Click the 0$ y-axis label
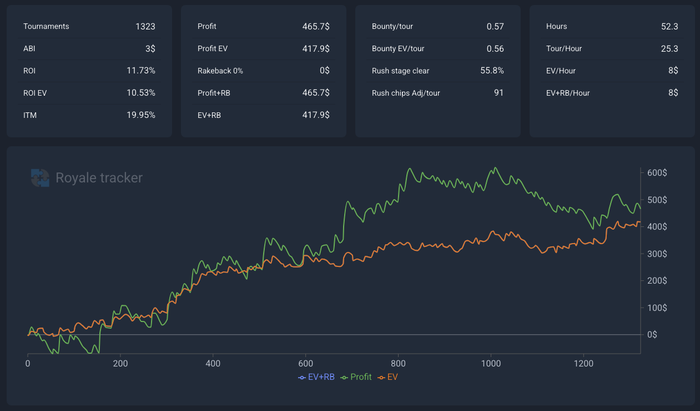The image size is (700, 411). click(652, 334)
